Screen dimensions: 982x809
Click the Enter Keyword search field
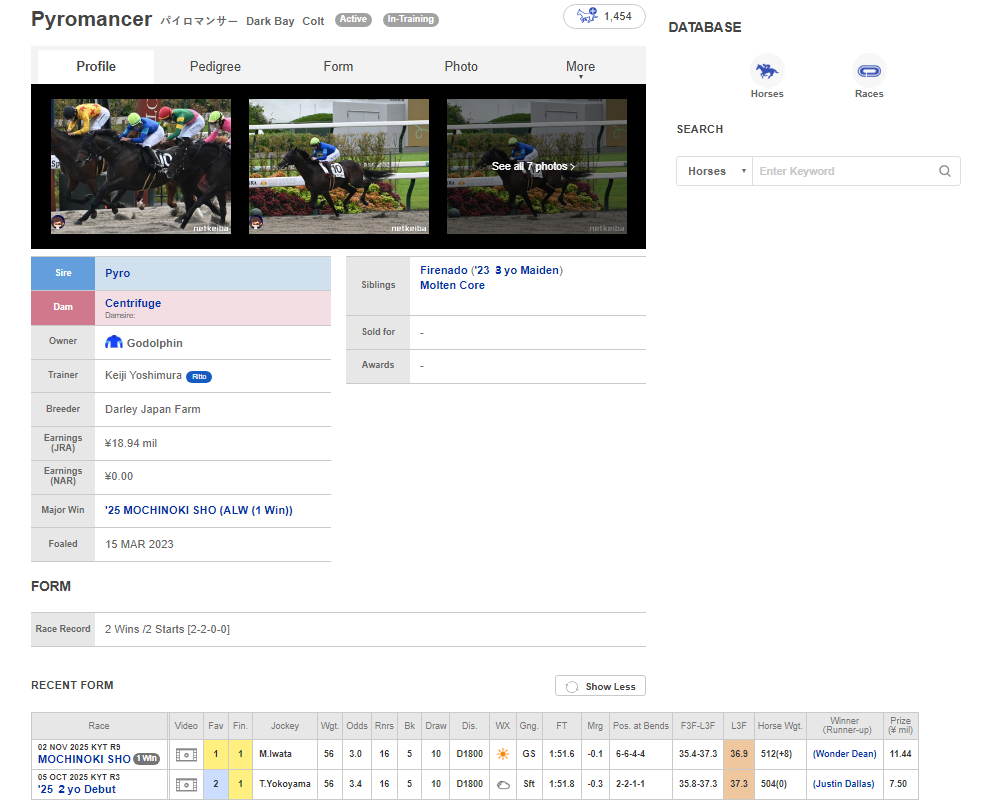coord(844,171)
